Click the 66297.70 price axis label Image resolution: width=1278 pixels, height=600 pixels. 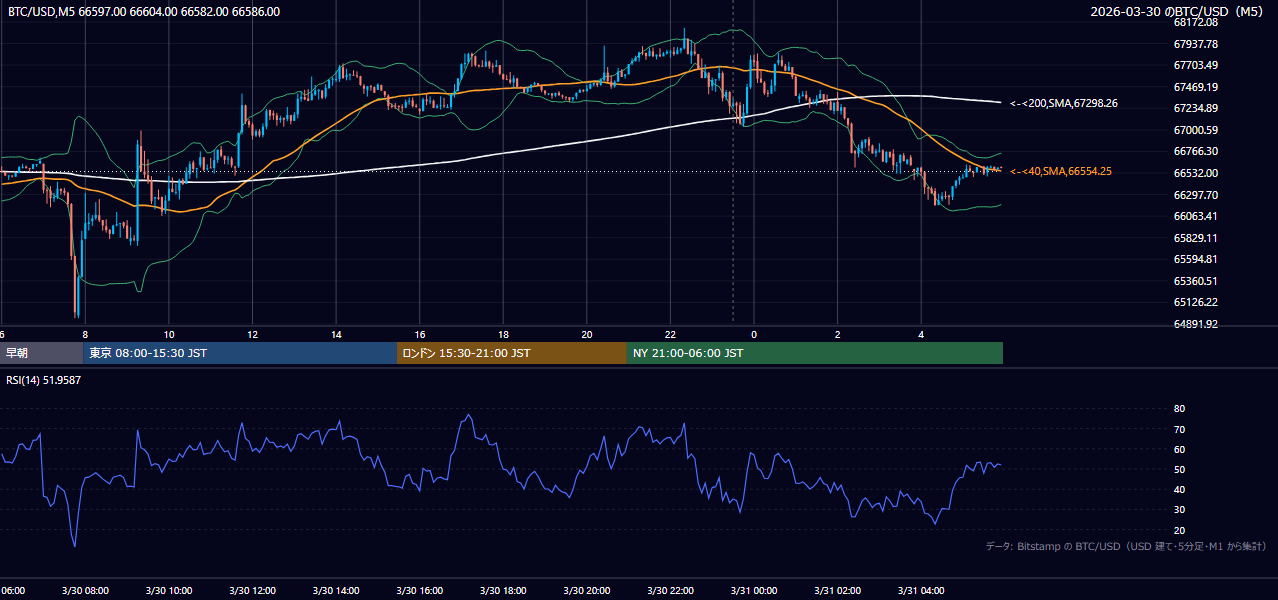(x=1195, y=195)
